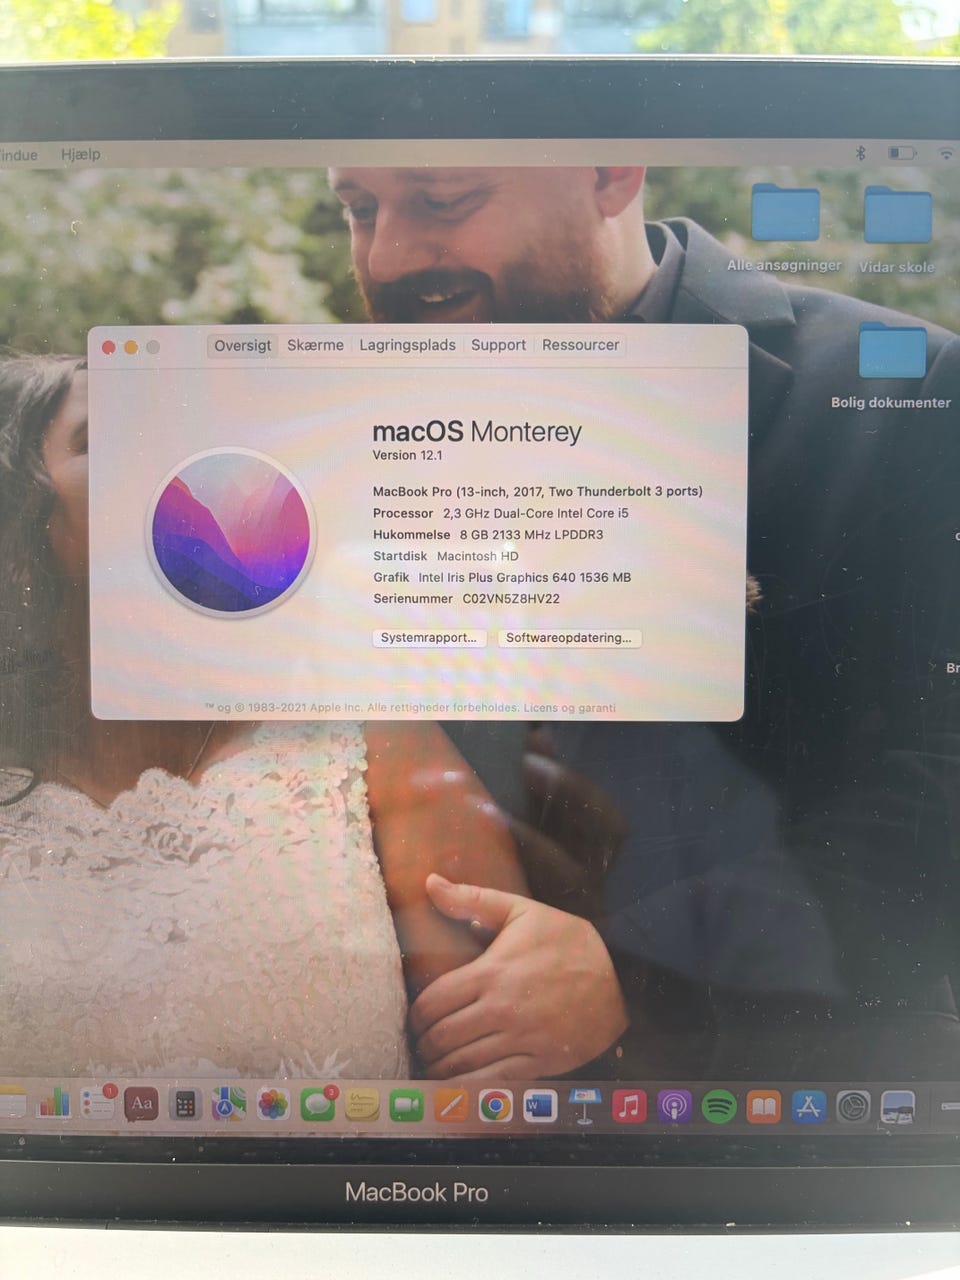Open Podcasts app in the dock
The image size is (960, 1280).
point(674,1107)
